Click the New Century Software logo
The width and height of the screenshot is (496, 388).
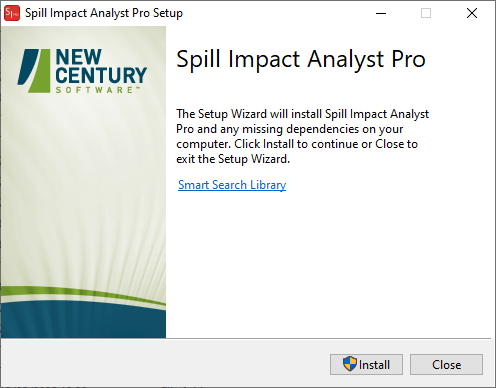click(82, 71)
